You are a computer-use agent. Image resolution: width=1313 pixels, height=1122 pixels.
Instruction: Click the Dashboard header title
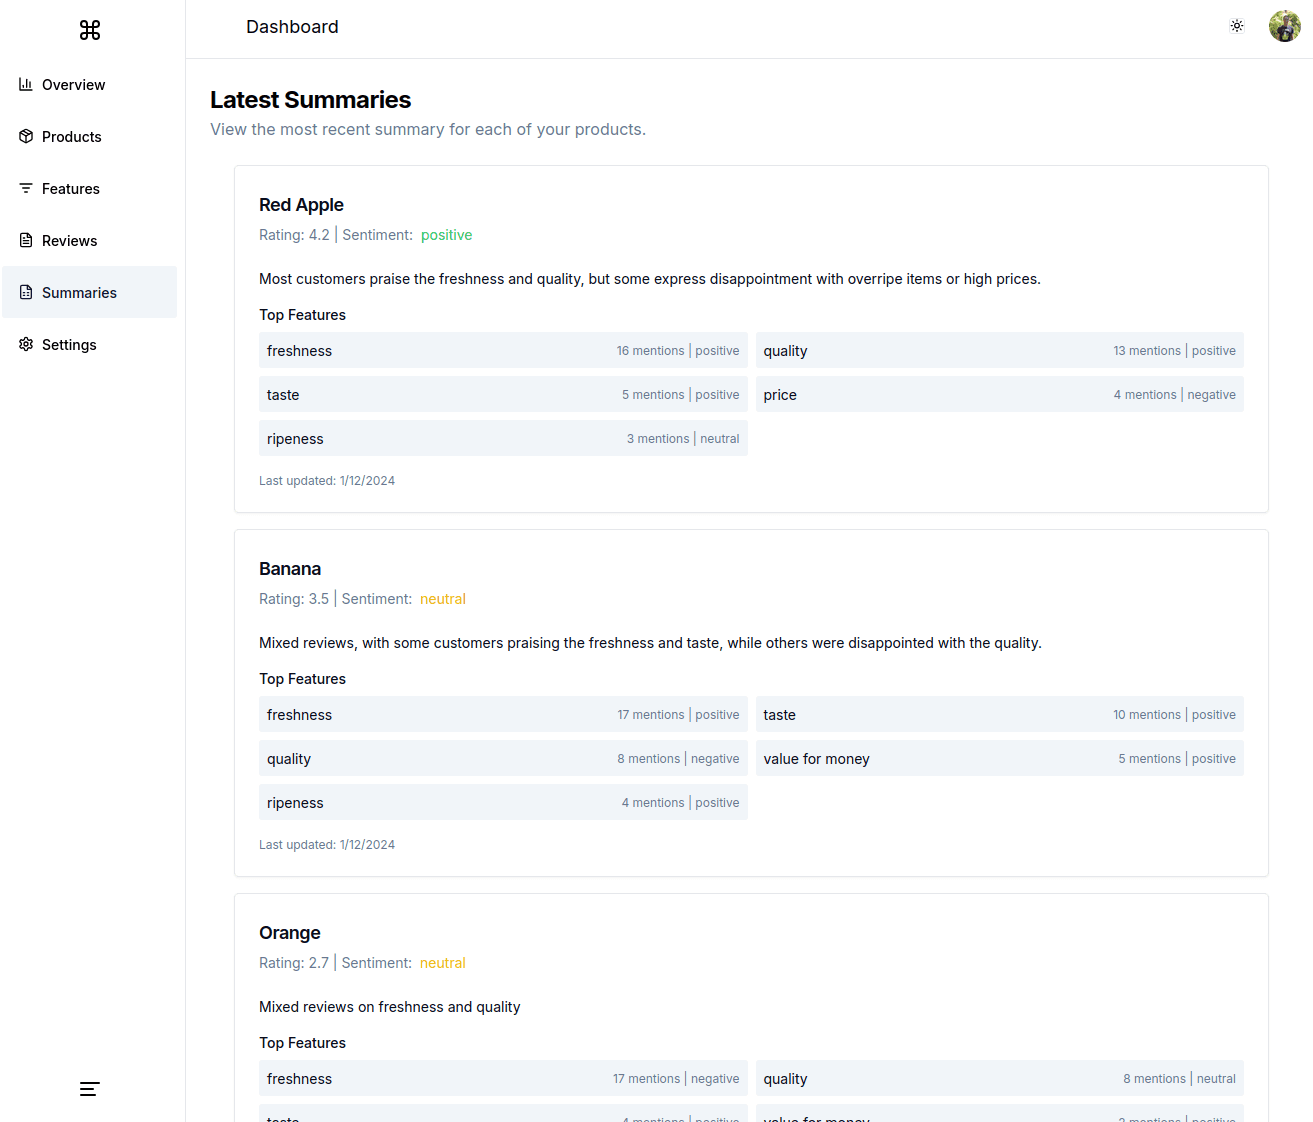[x=292, y=27]
